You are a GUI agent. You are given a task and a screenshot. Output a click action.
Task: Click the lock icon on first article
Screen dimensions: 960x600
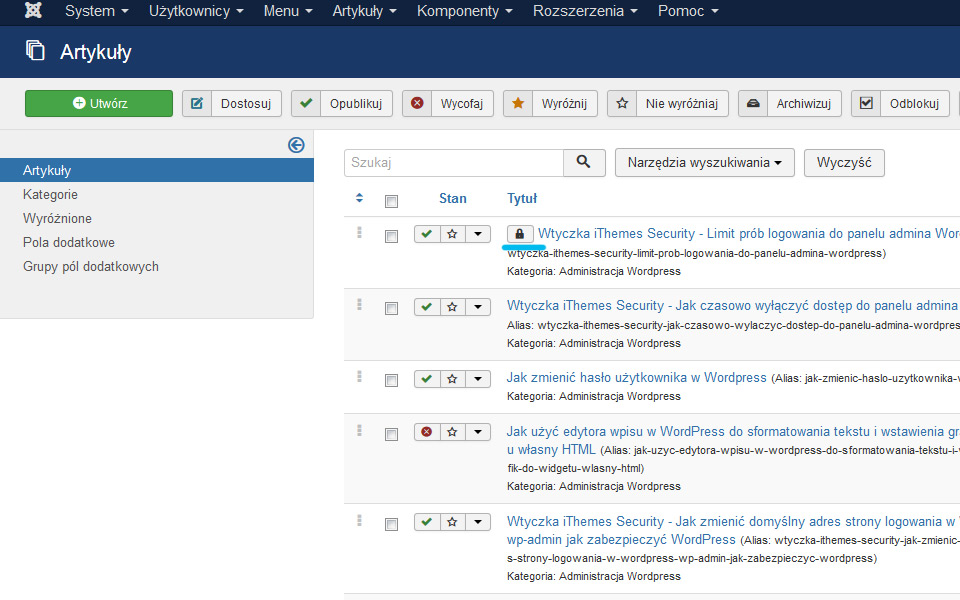pyautogui.click(x=520, y=234)
